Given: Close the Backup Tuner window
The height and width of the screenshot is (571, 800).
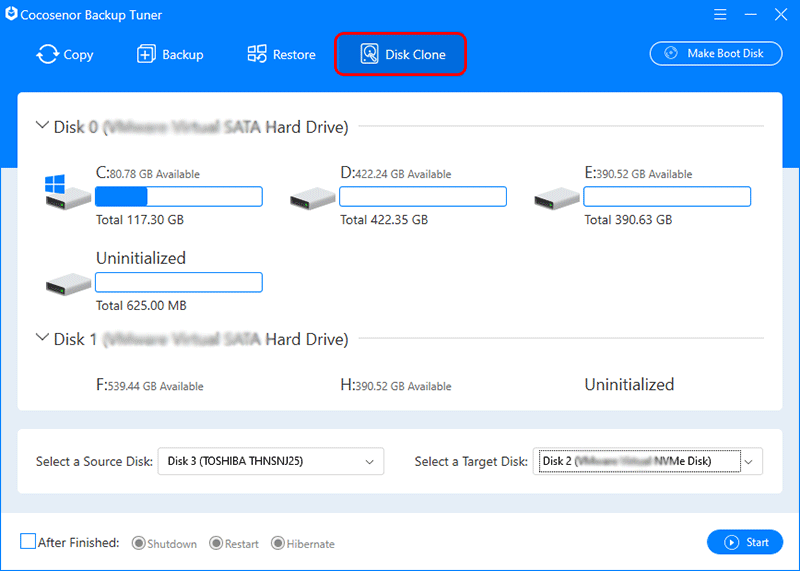Looking at the screenshot, I should [781, 14].
